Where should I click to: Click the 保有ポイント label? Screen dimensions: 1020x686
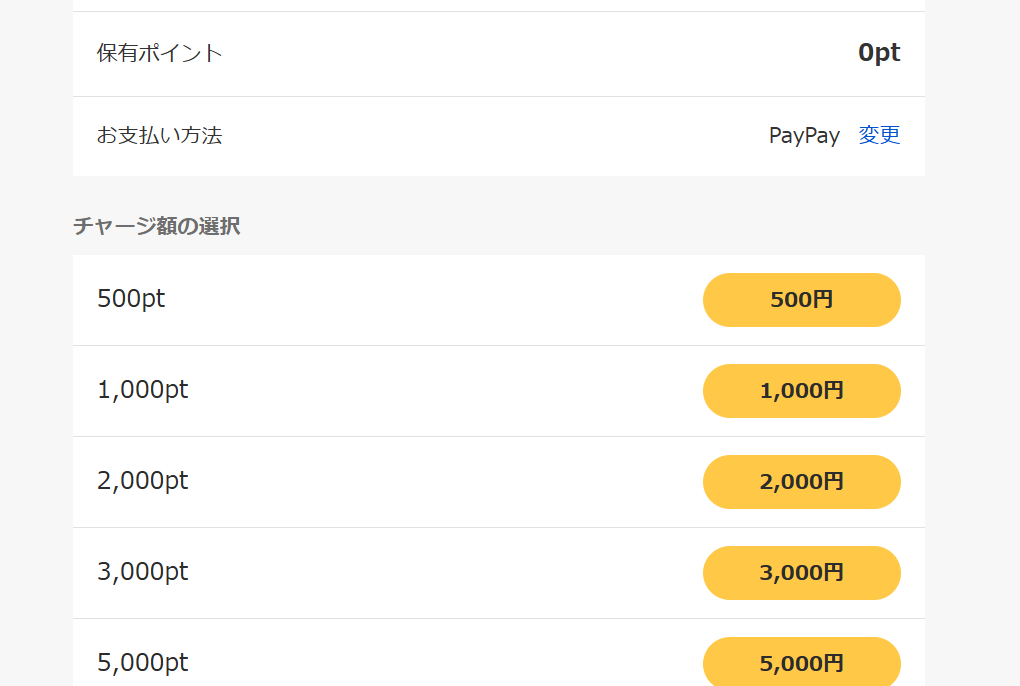pos(159,53)
